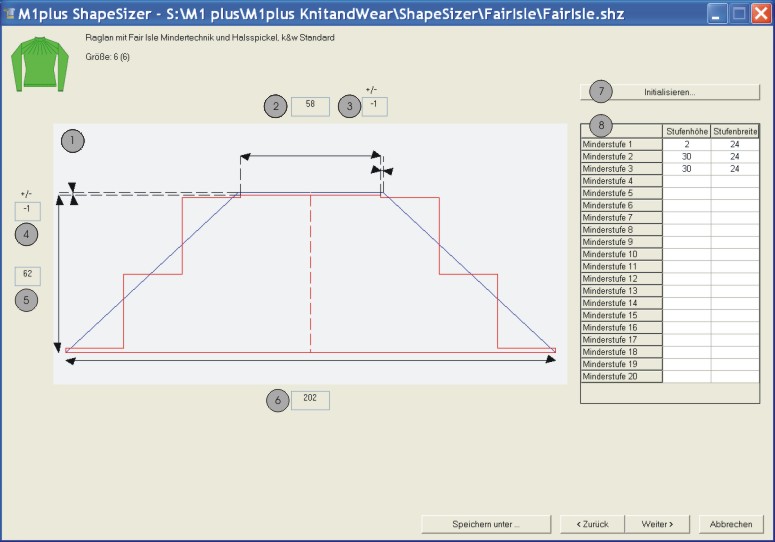The width and height of the screenshot is (775, 542).
Task: Click circled number 8 marker
Action: pos(601,125)
